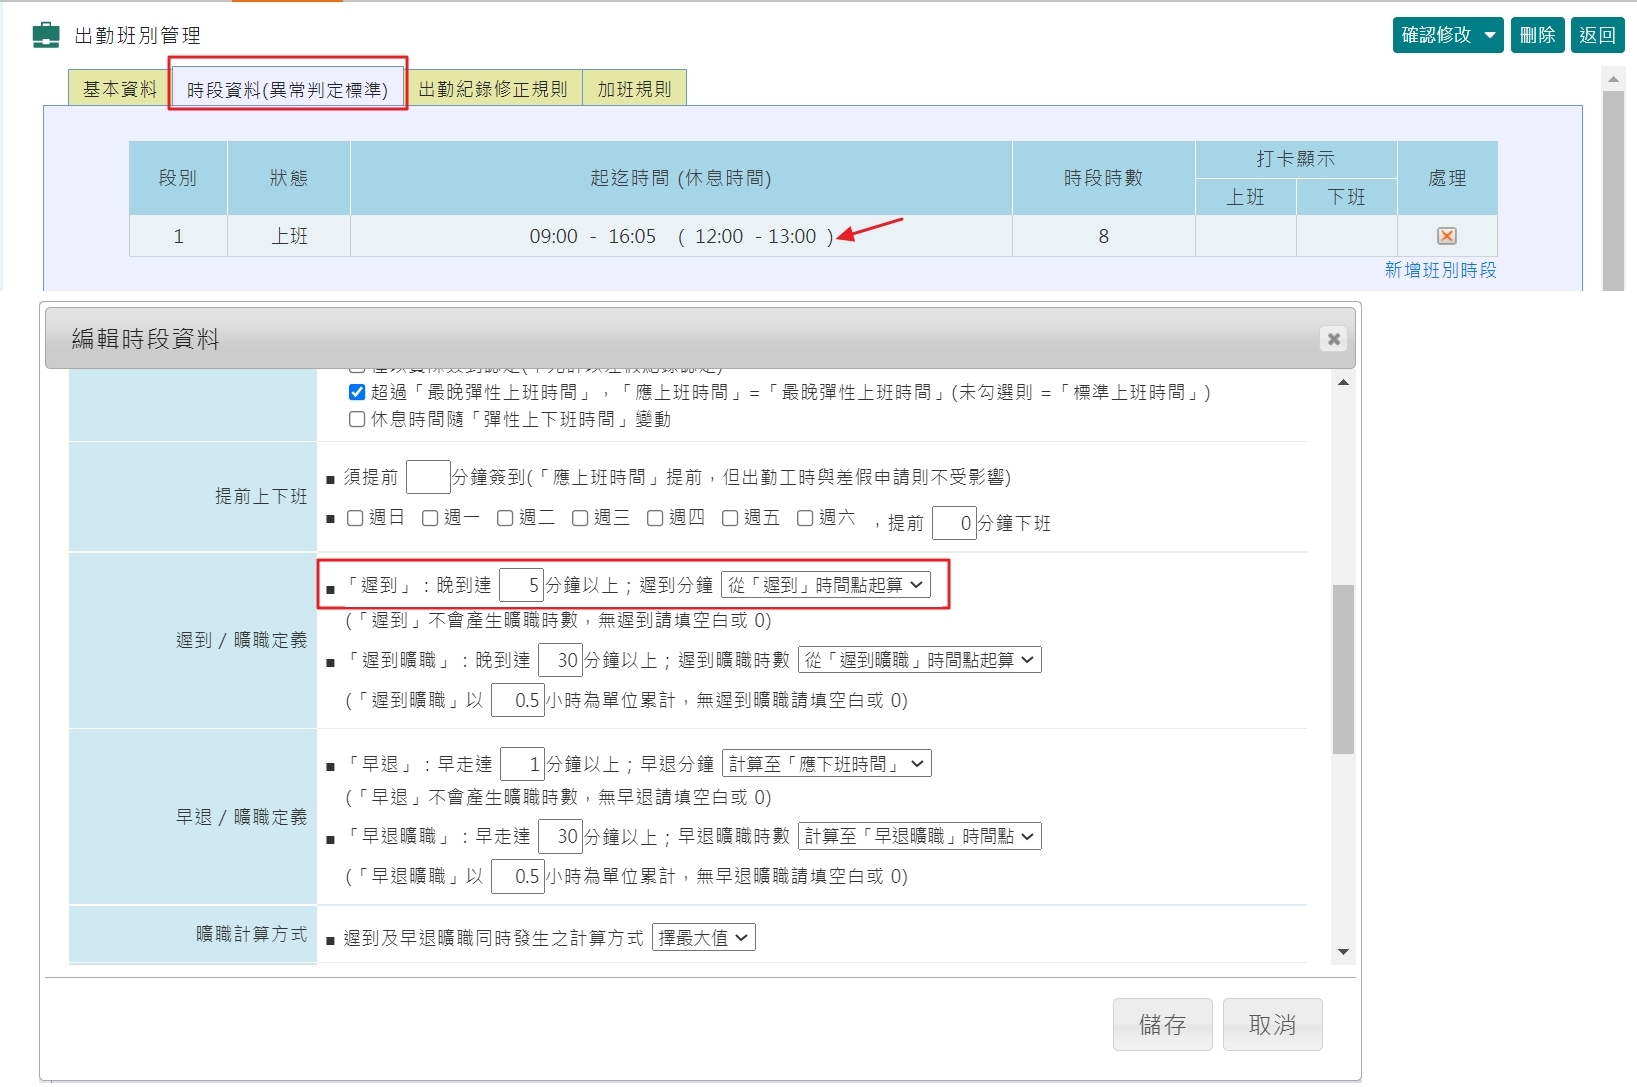1637x1087 pixels.
Task: Open the 從「遲到」時間點起算 dropdown
Action: 825,584
